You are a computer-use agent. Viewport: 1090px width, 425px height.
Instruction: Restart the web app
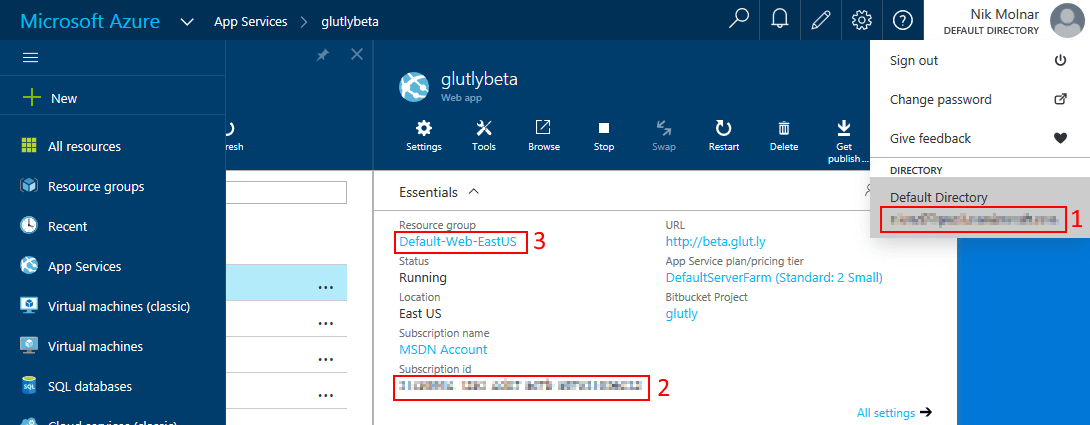coord(723,135)
